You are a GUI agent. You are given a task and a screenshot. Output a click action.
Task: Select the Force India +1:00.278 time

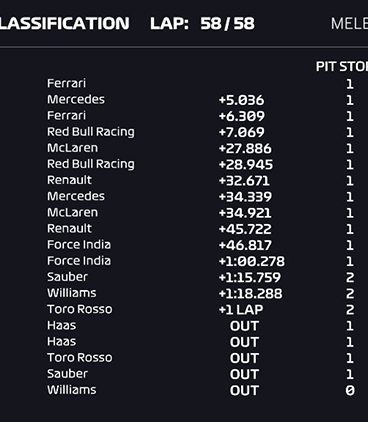tap(252, 261)
